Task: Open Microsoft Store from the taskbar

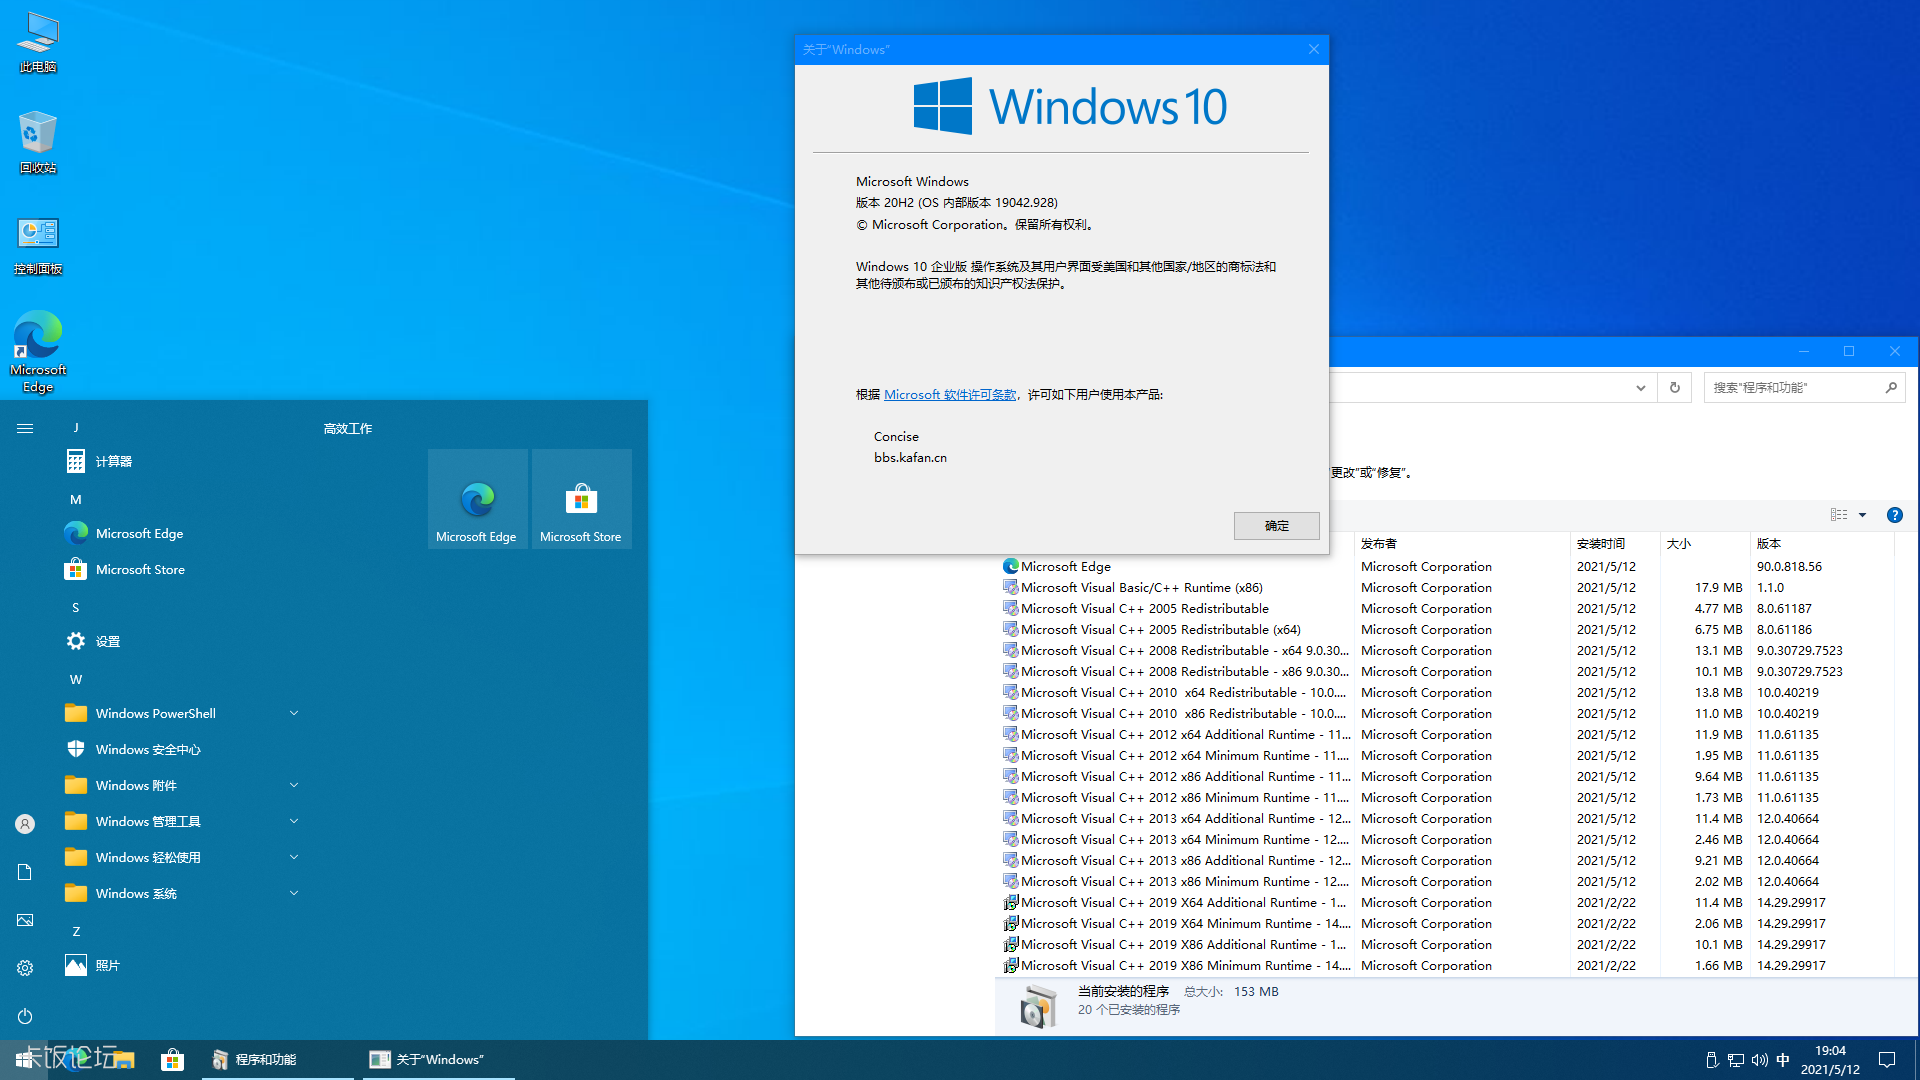Action: tap(172, 1059)
